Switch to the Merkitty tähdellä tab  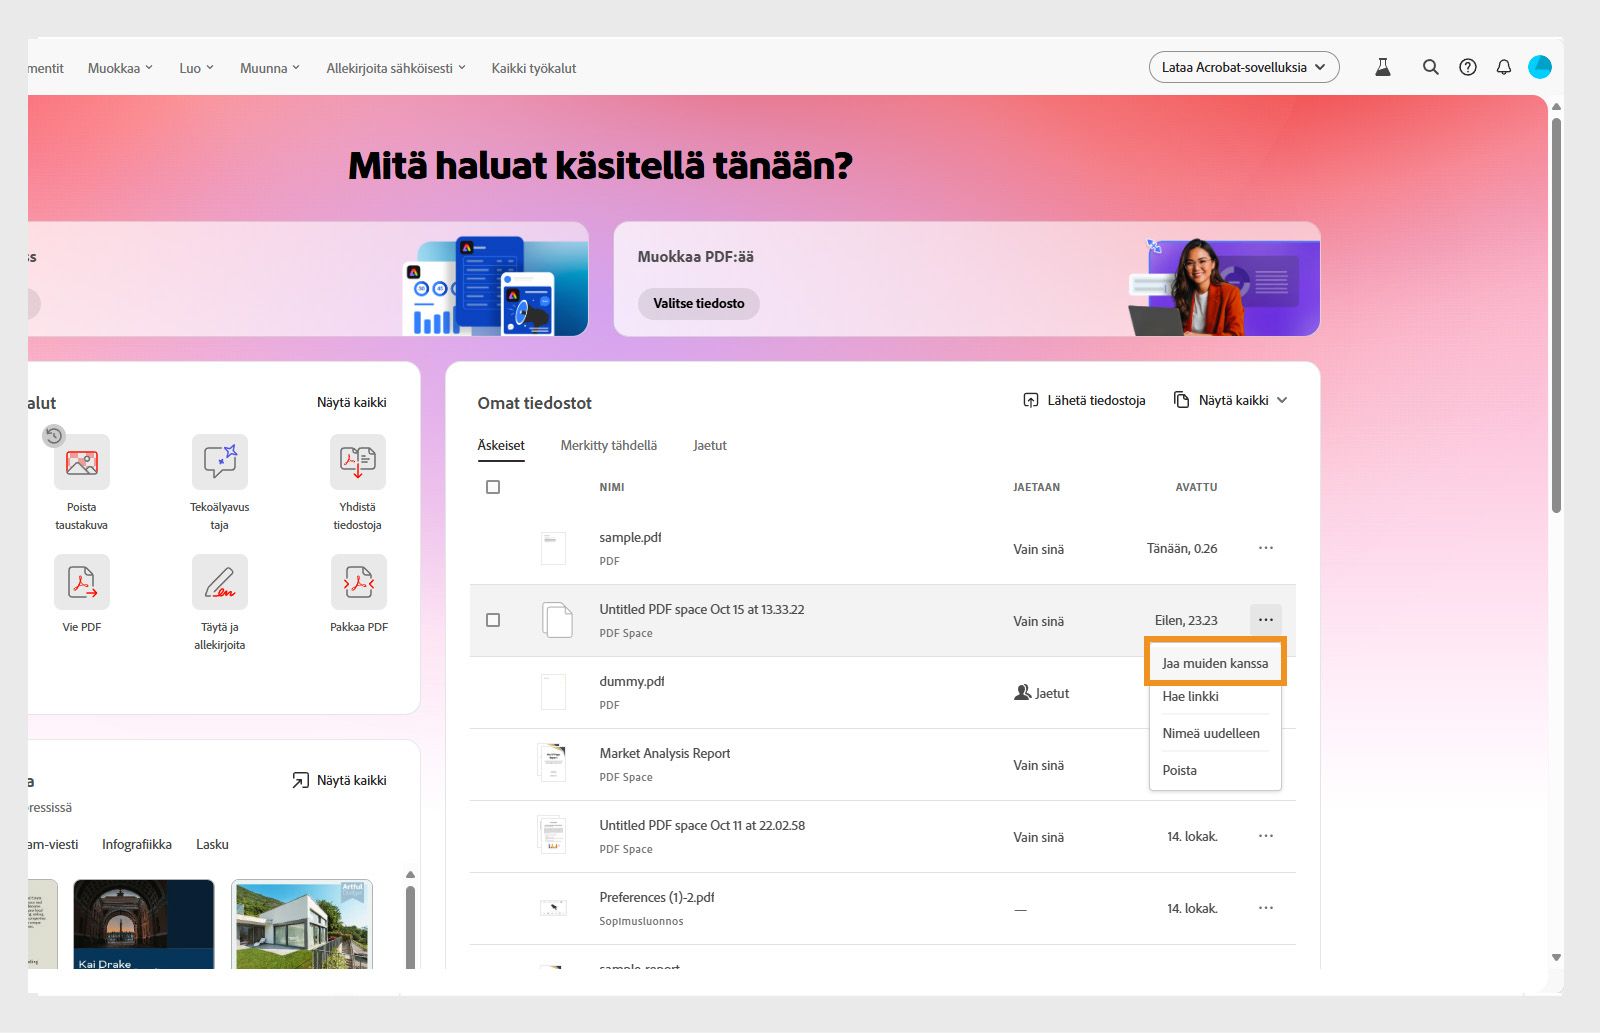coord(608,445)
